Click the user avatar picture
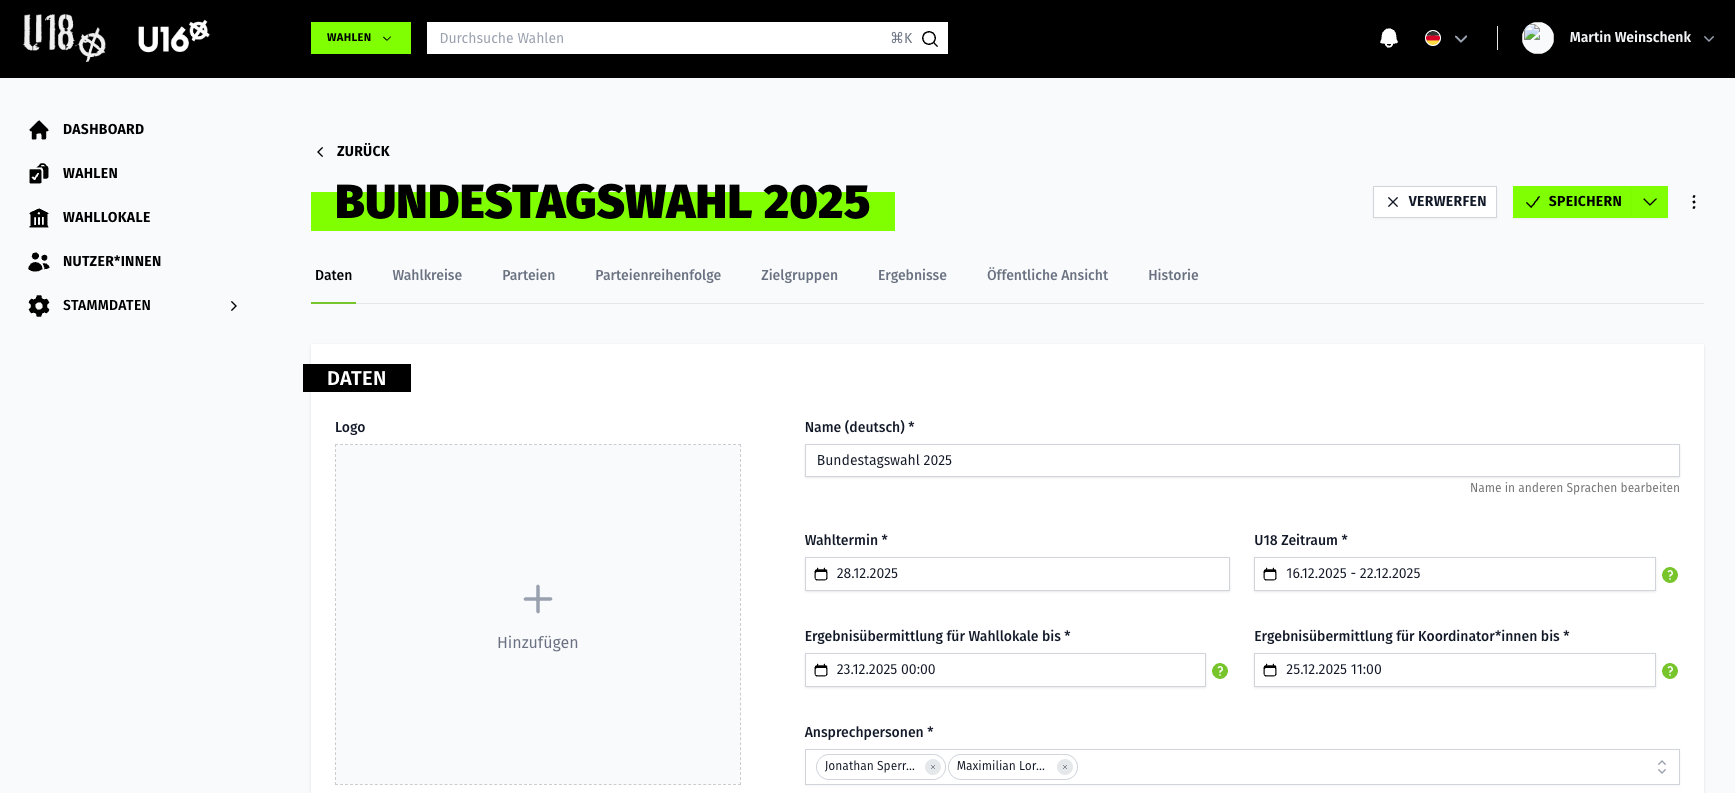Image resolution: width=1735 pixels, height=793 pixels. (x=1537, y=38)
